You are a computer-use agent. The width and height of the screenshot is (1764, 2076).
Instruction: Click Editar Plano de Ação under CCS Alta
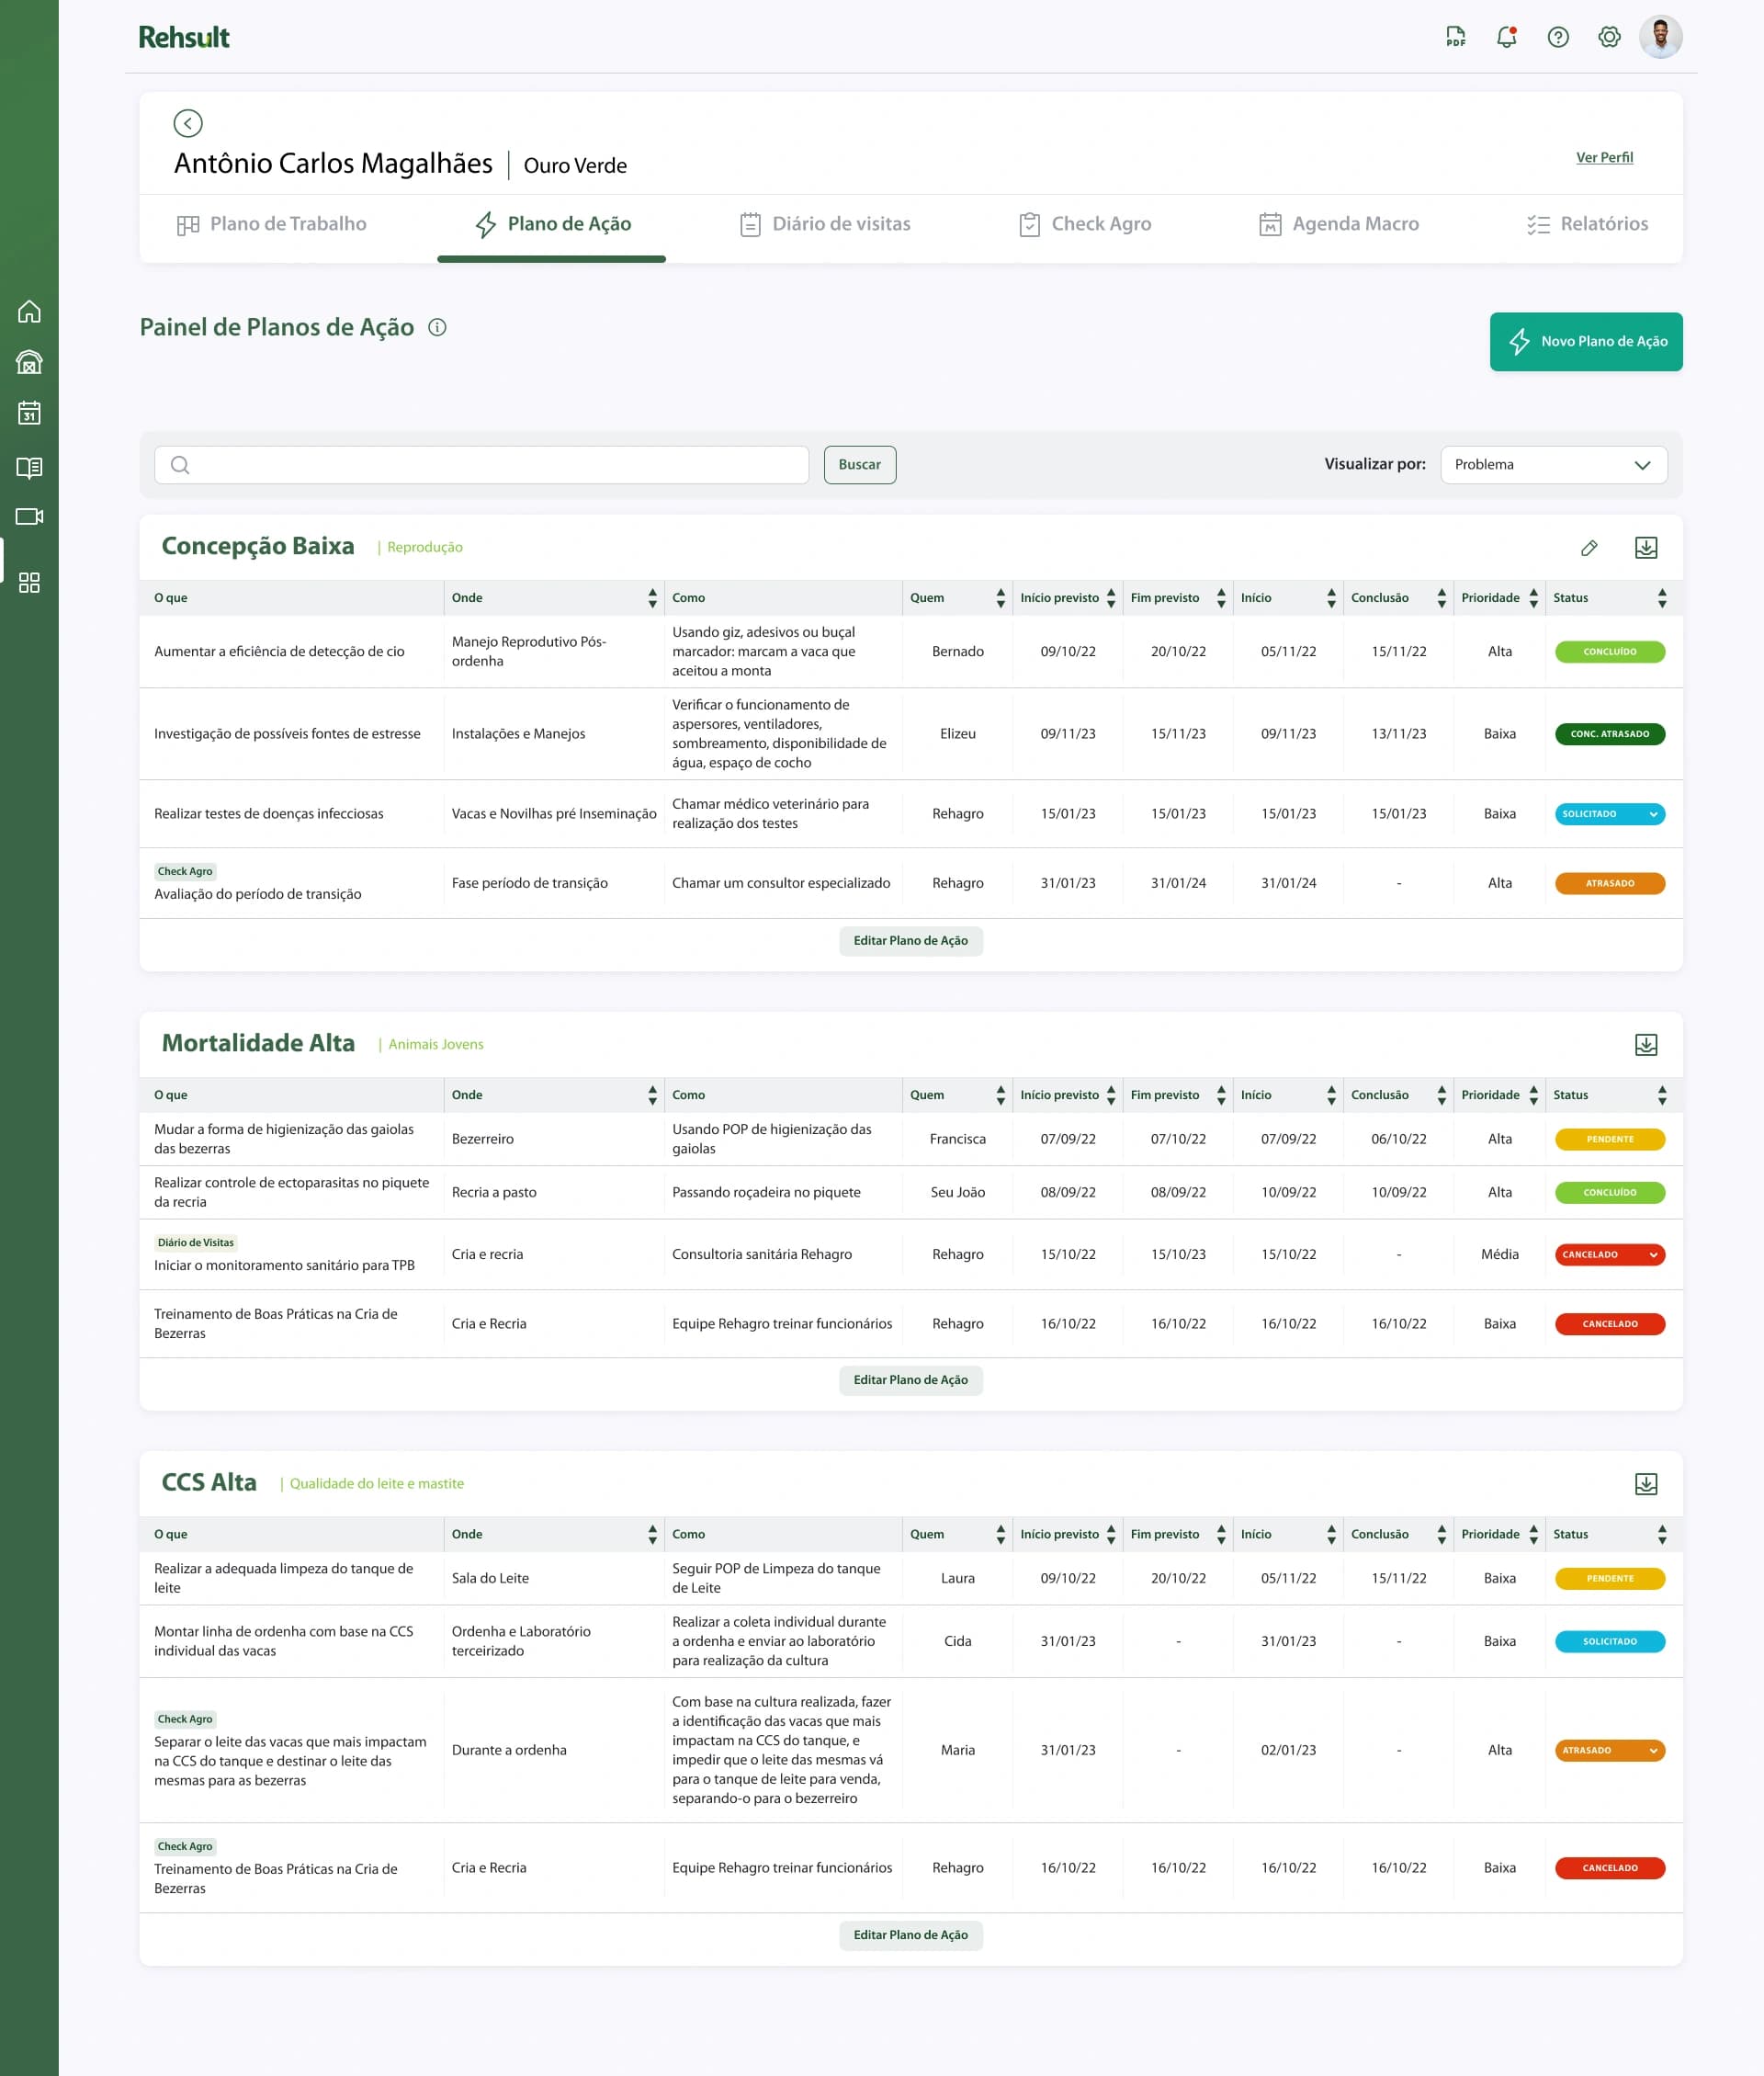click(x=910, y=1935)
